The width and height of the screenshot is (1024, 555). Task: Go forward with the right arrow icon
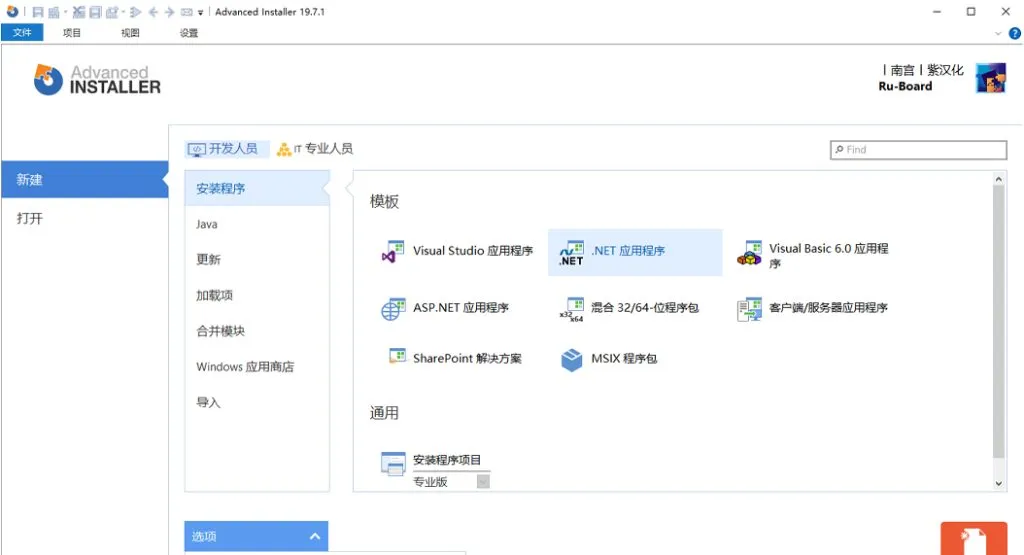170,12
